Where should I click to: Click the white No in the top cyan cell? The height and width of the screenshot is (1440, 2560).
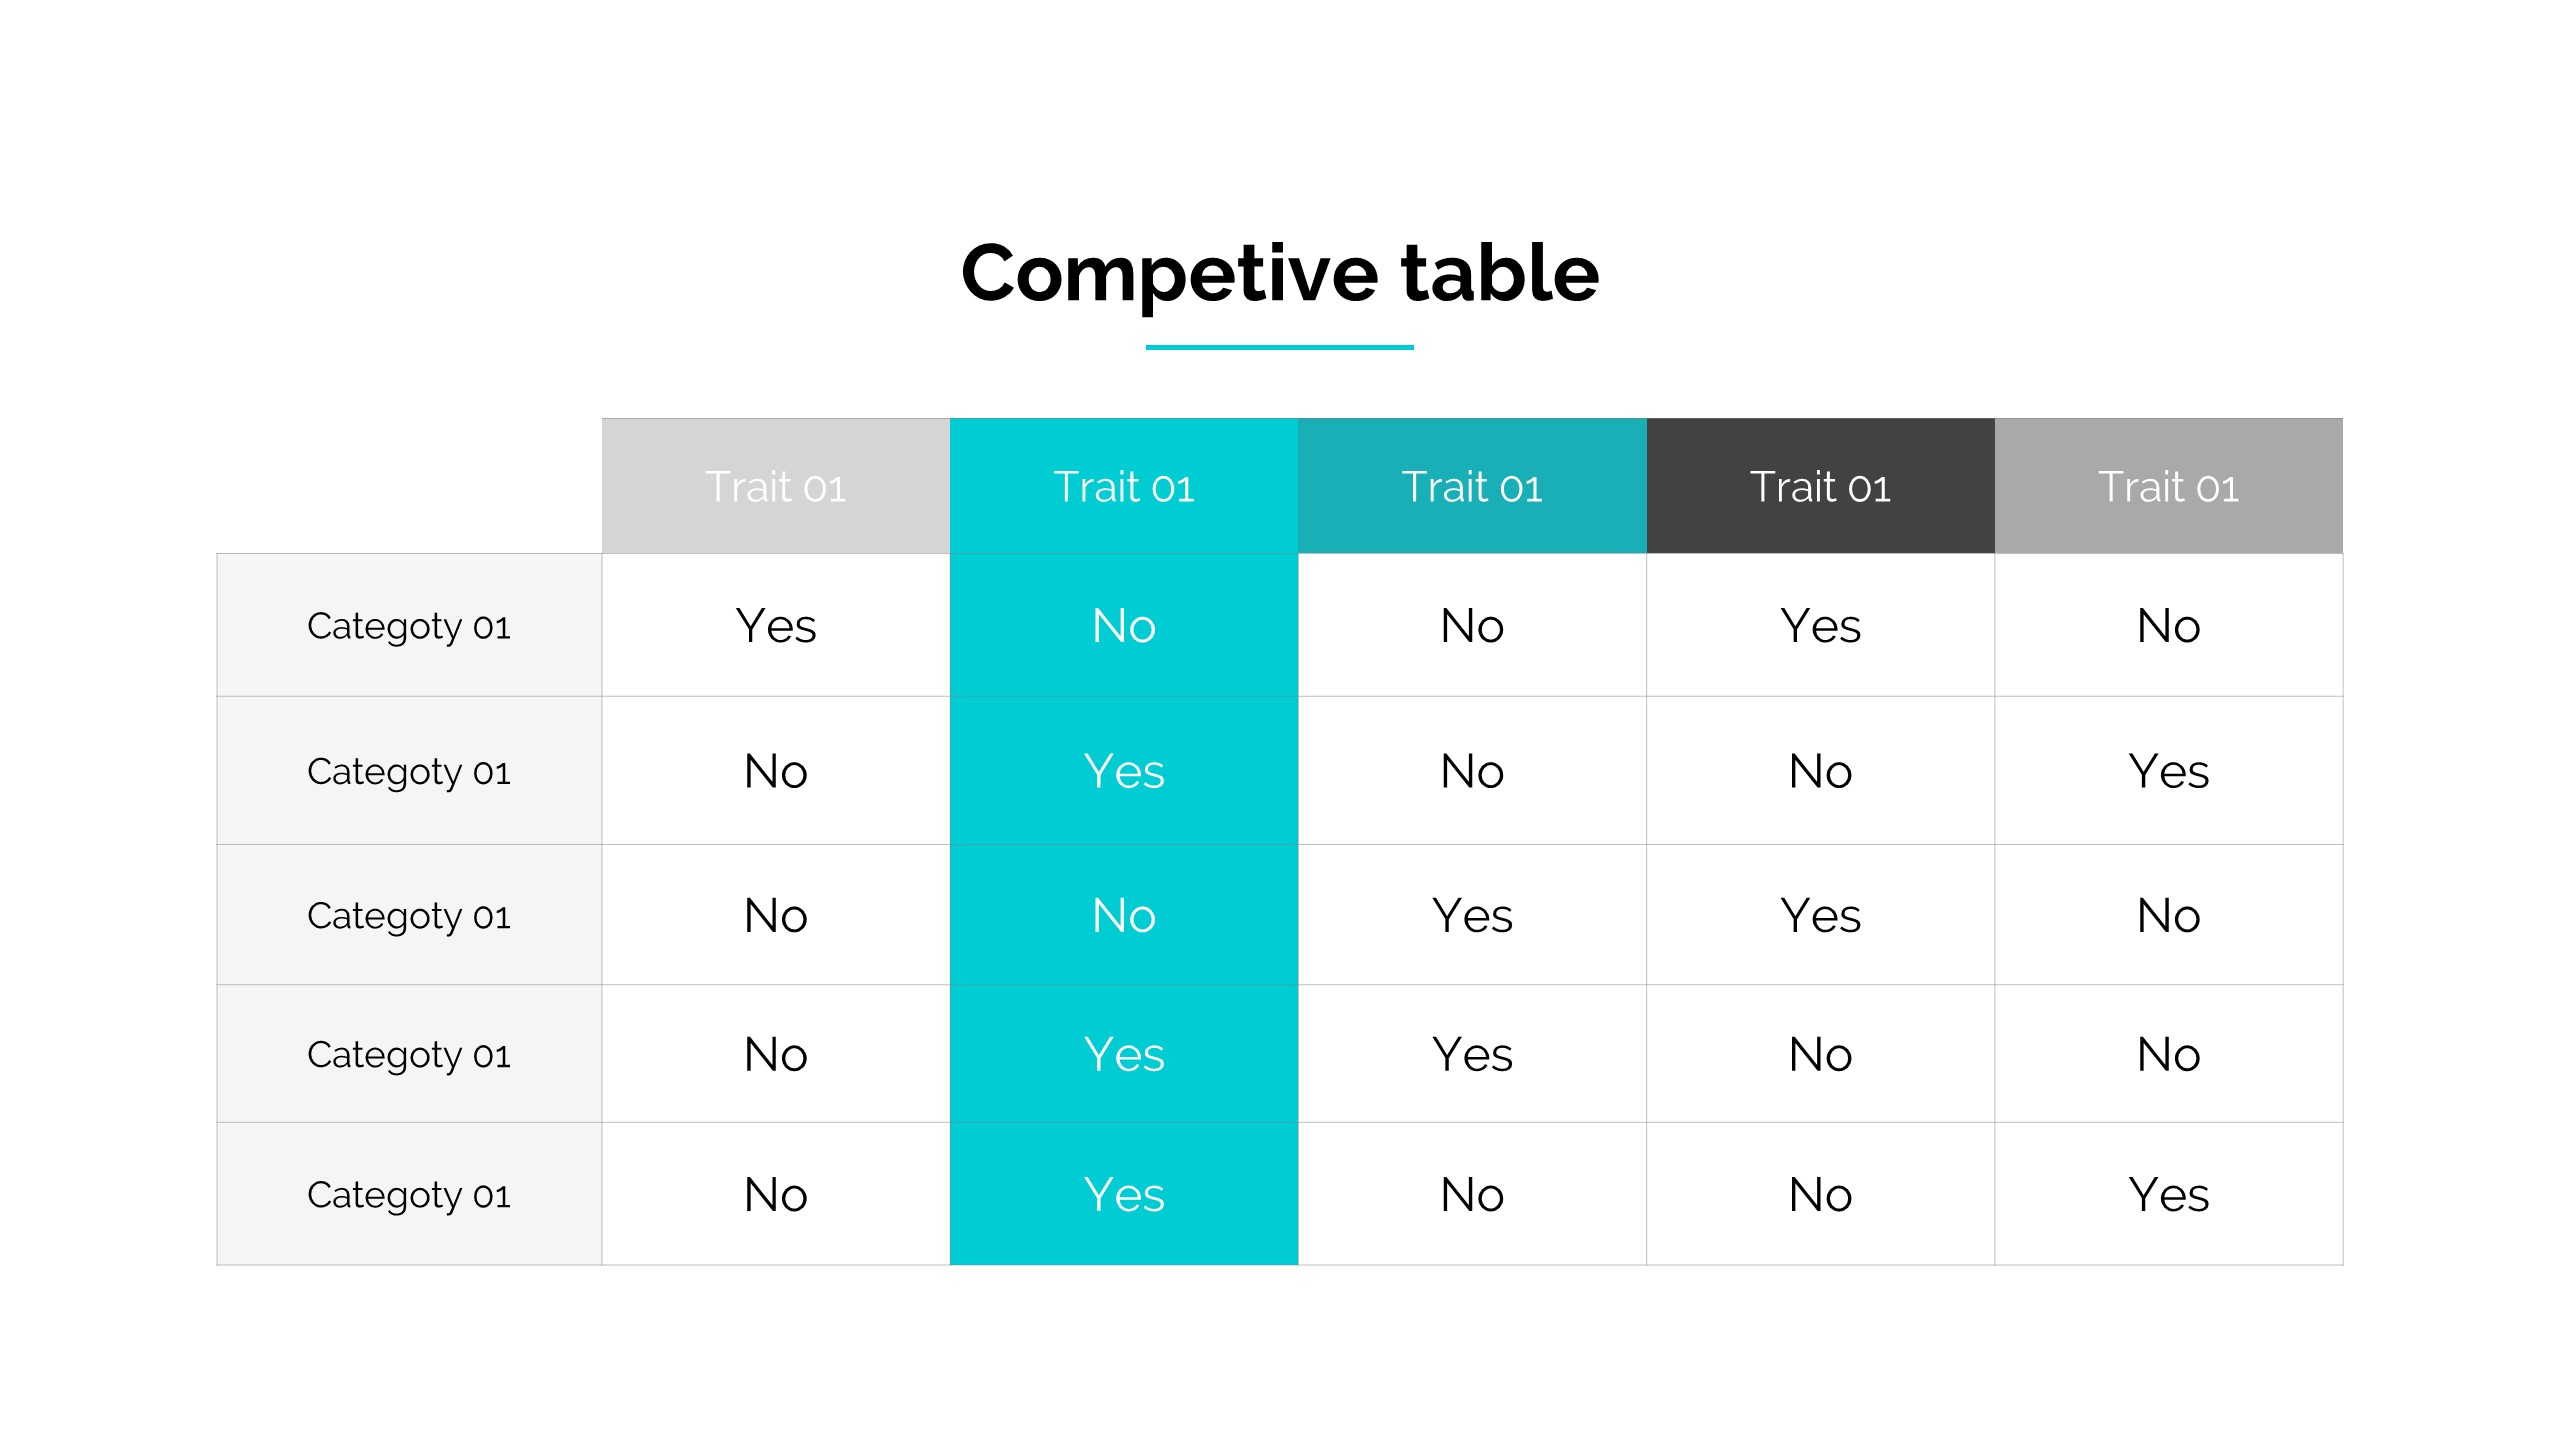tap(1123, 626)
